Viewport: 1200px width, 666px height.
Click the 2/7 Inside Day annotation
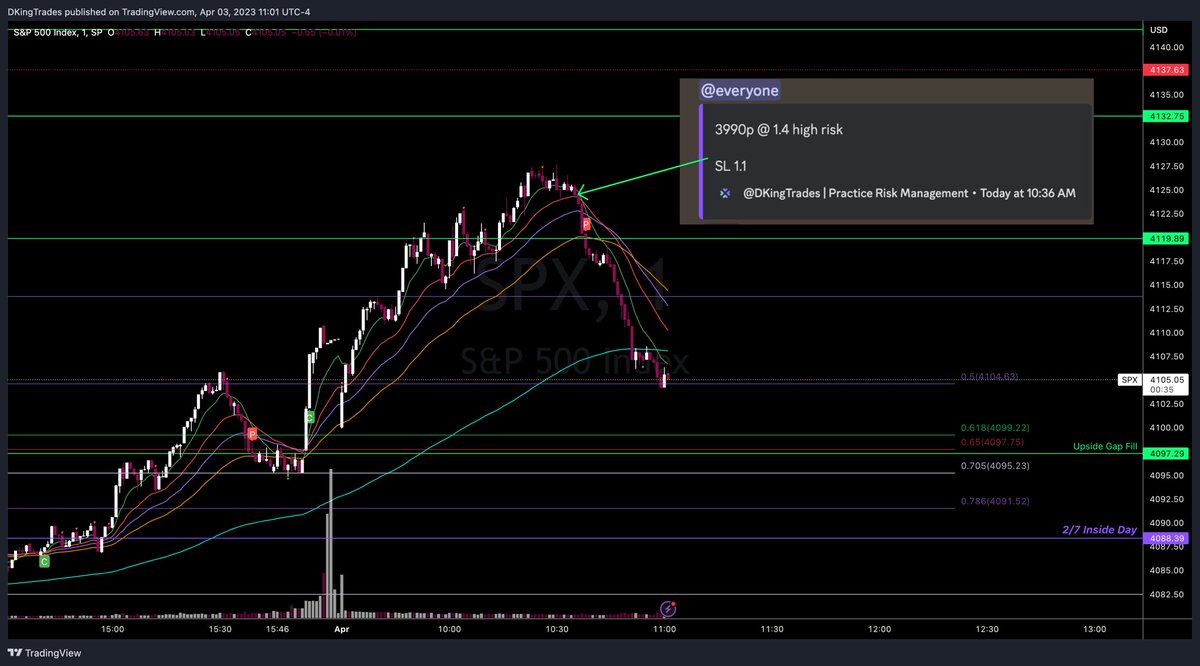click(x=1100, y=530)
